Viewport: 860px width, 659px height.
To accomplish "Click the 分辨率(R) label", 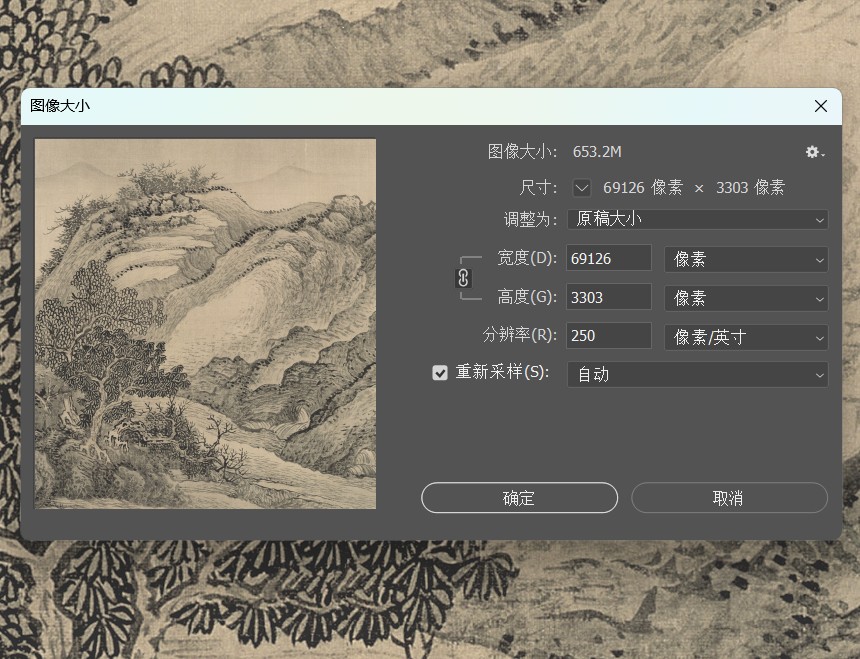I will coord(520,335).
